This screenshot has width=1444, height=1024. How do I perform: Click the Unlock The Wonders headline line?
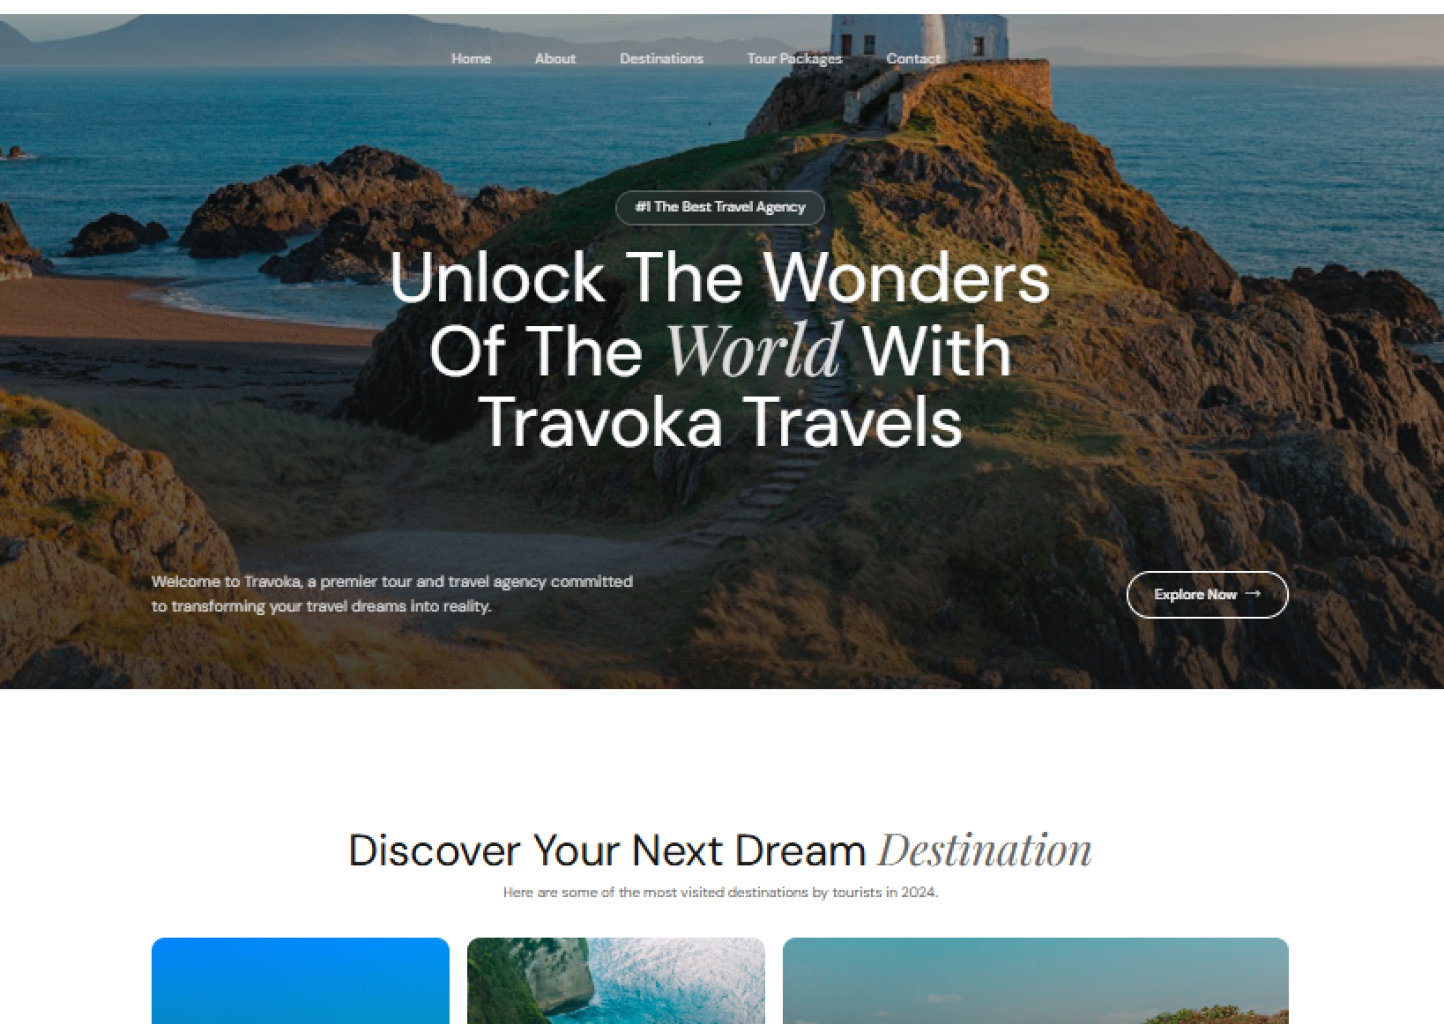[x=720, y=278]
